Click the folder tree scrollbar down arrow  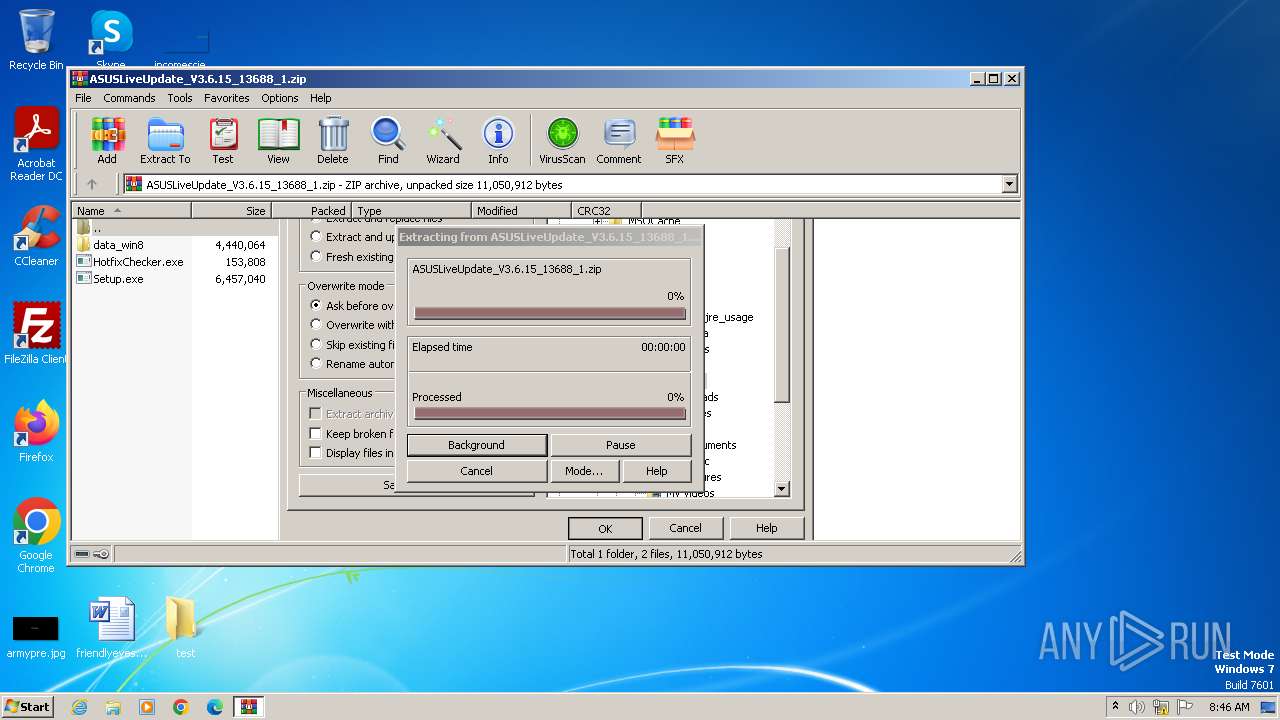782,489
